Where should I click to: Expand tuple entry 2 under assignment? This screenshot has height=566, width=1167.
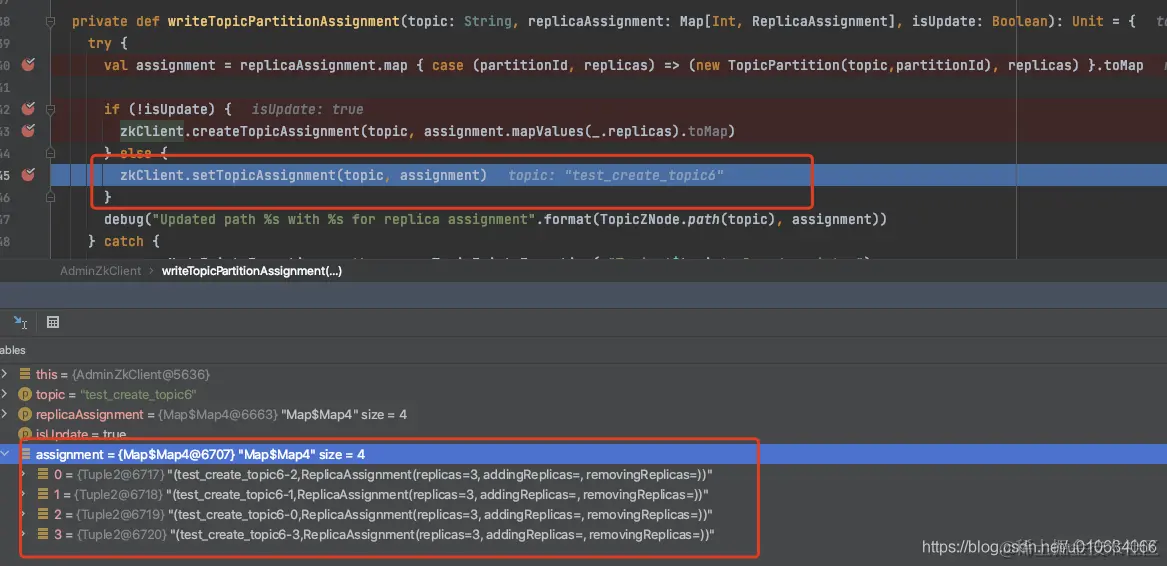point(24,514)
